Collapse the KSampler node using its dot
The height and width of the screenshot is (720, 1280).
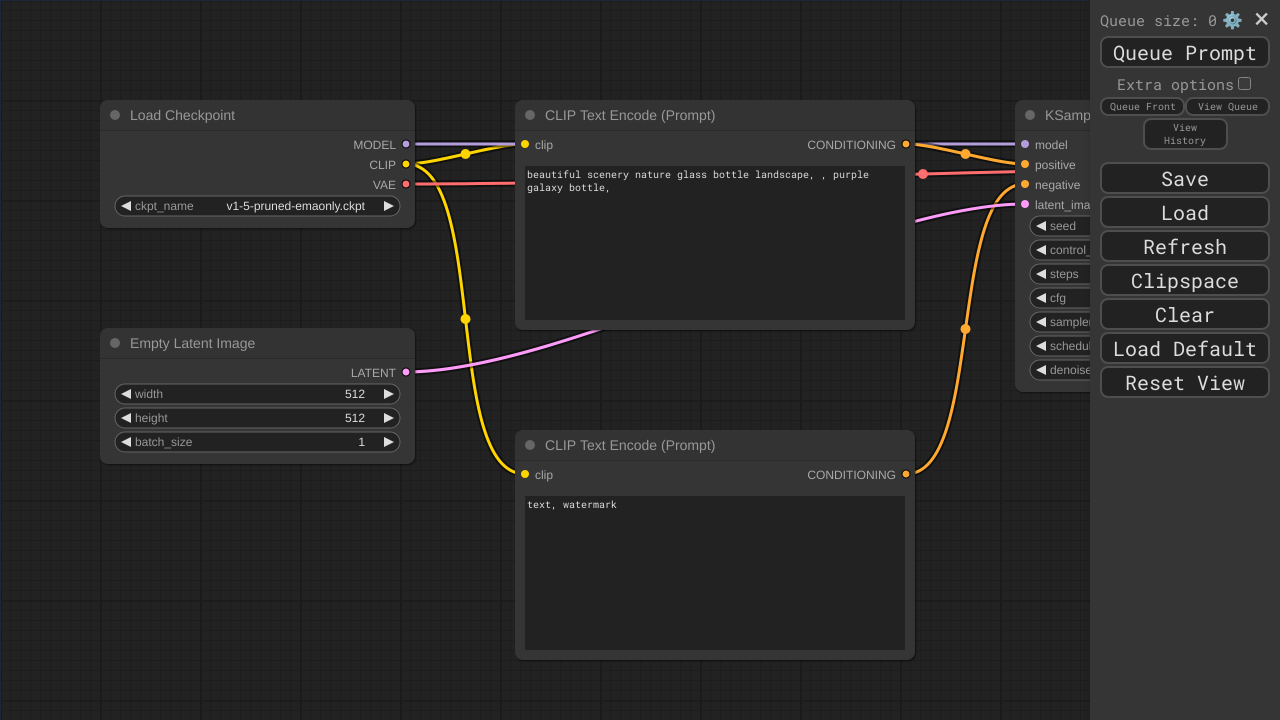coord(1030,115)
